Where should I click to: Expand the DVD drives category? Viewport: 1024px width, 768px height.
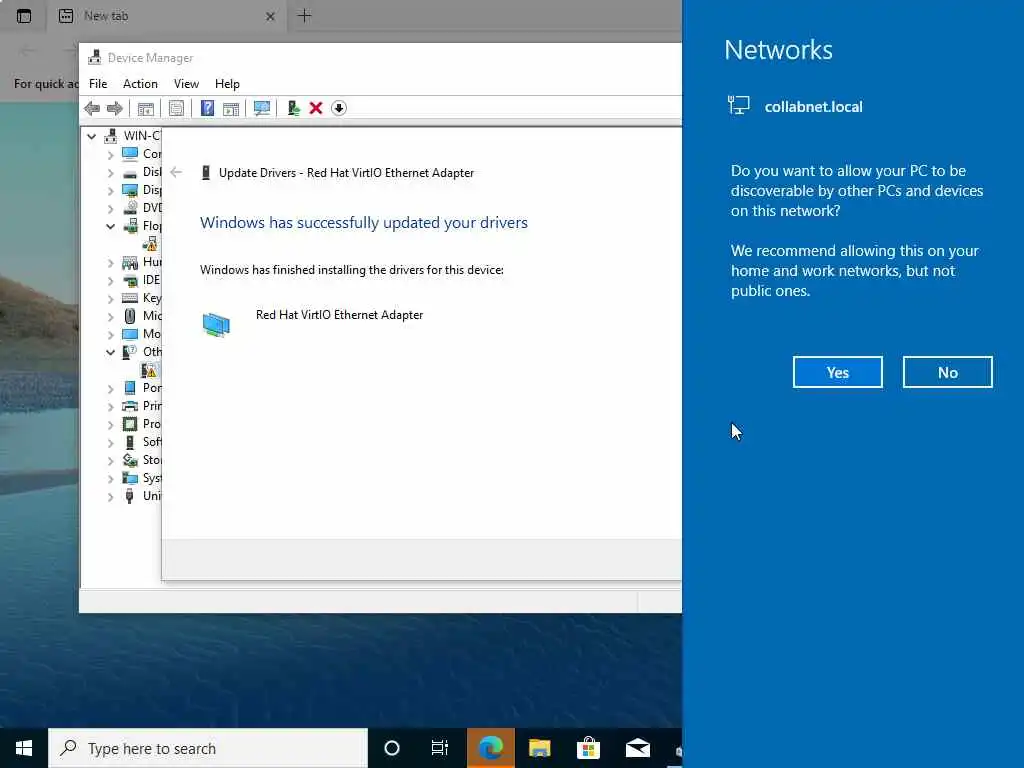pyautogui.click(x=110, y=208)
